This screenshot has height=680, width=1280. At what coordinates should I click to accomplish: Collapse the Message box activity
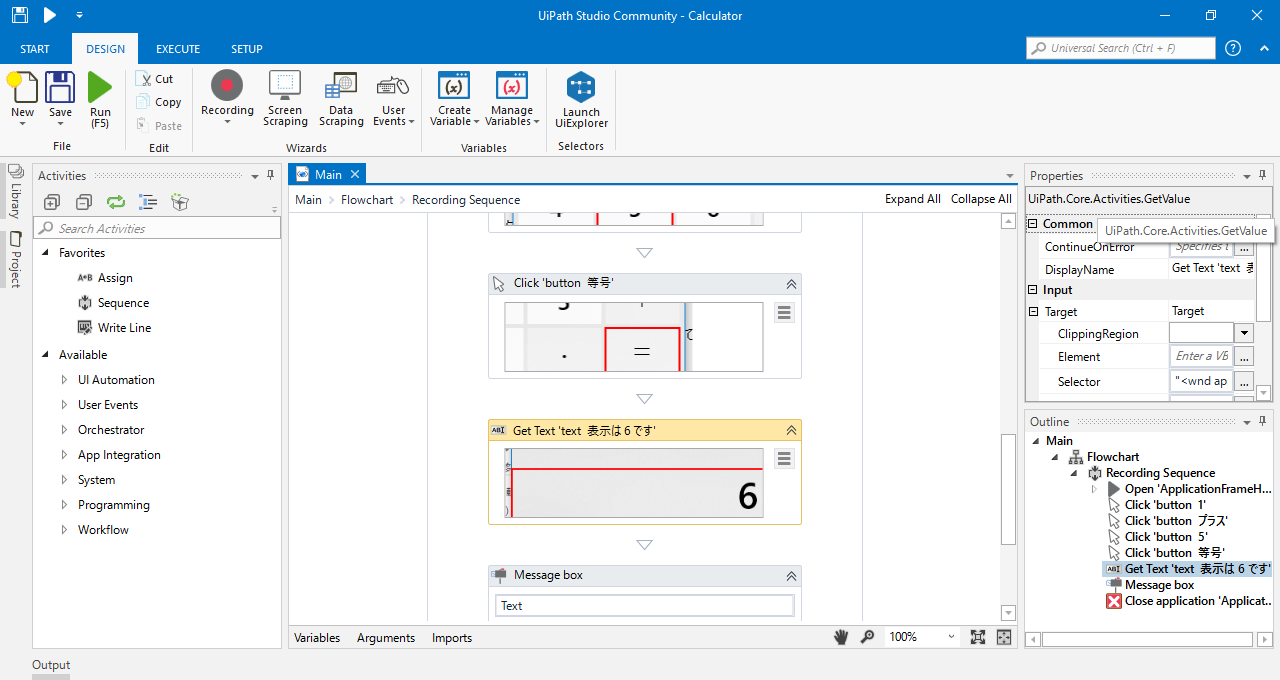(791, 576)
